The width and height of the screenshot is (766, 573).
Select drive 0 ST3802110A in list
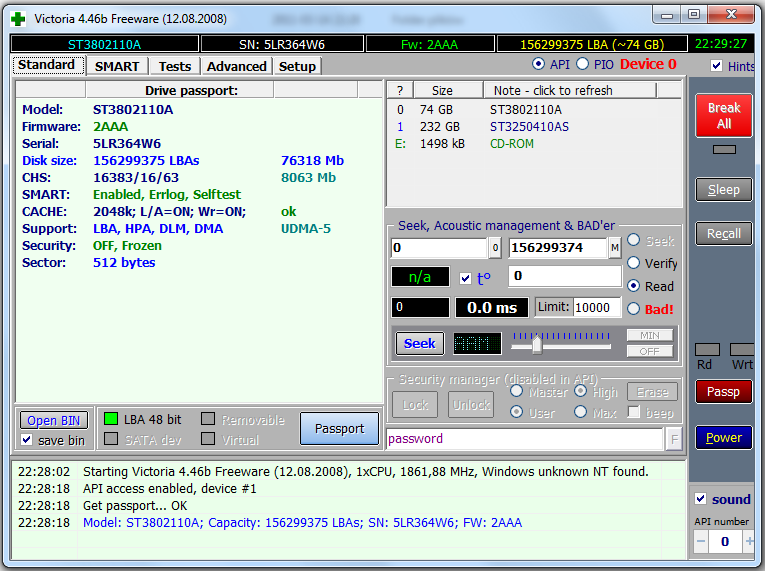pyautogui.click(x=534, y=110)
